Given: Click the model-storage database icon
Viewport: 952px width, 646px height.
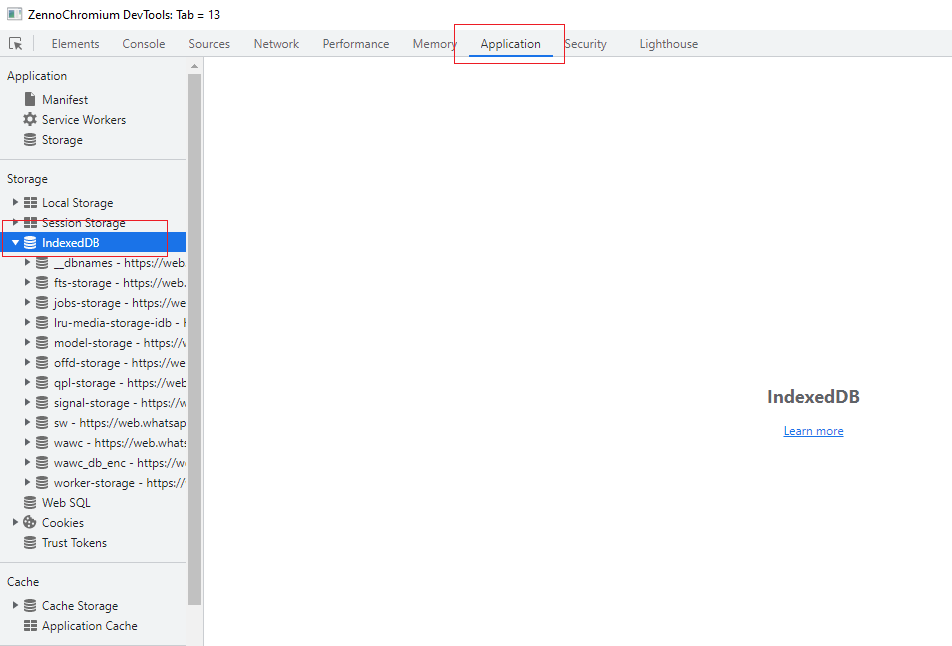Looking at the screenshot, I should 42,342.
